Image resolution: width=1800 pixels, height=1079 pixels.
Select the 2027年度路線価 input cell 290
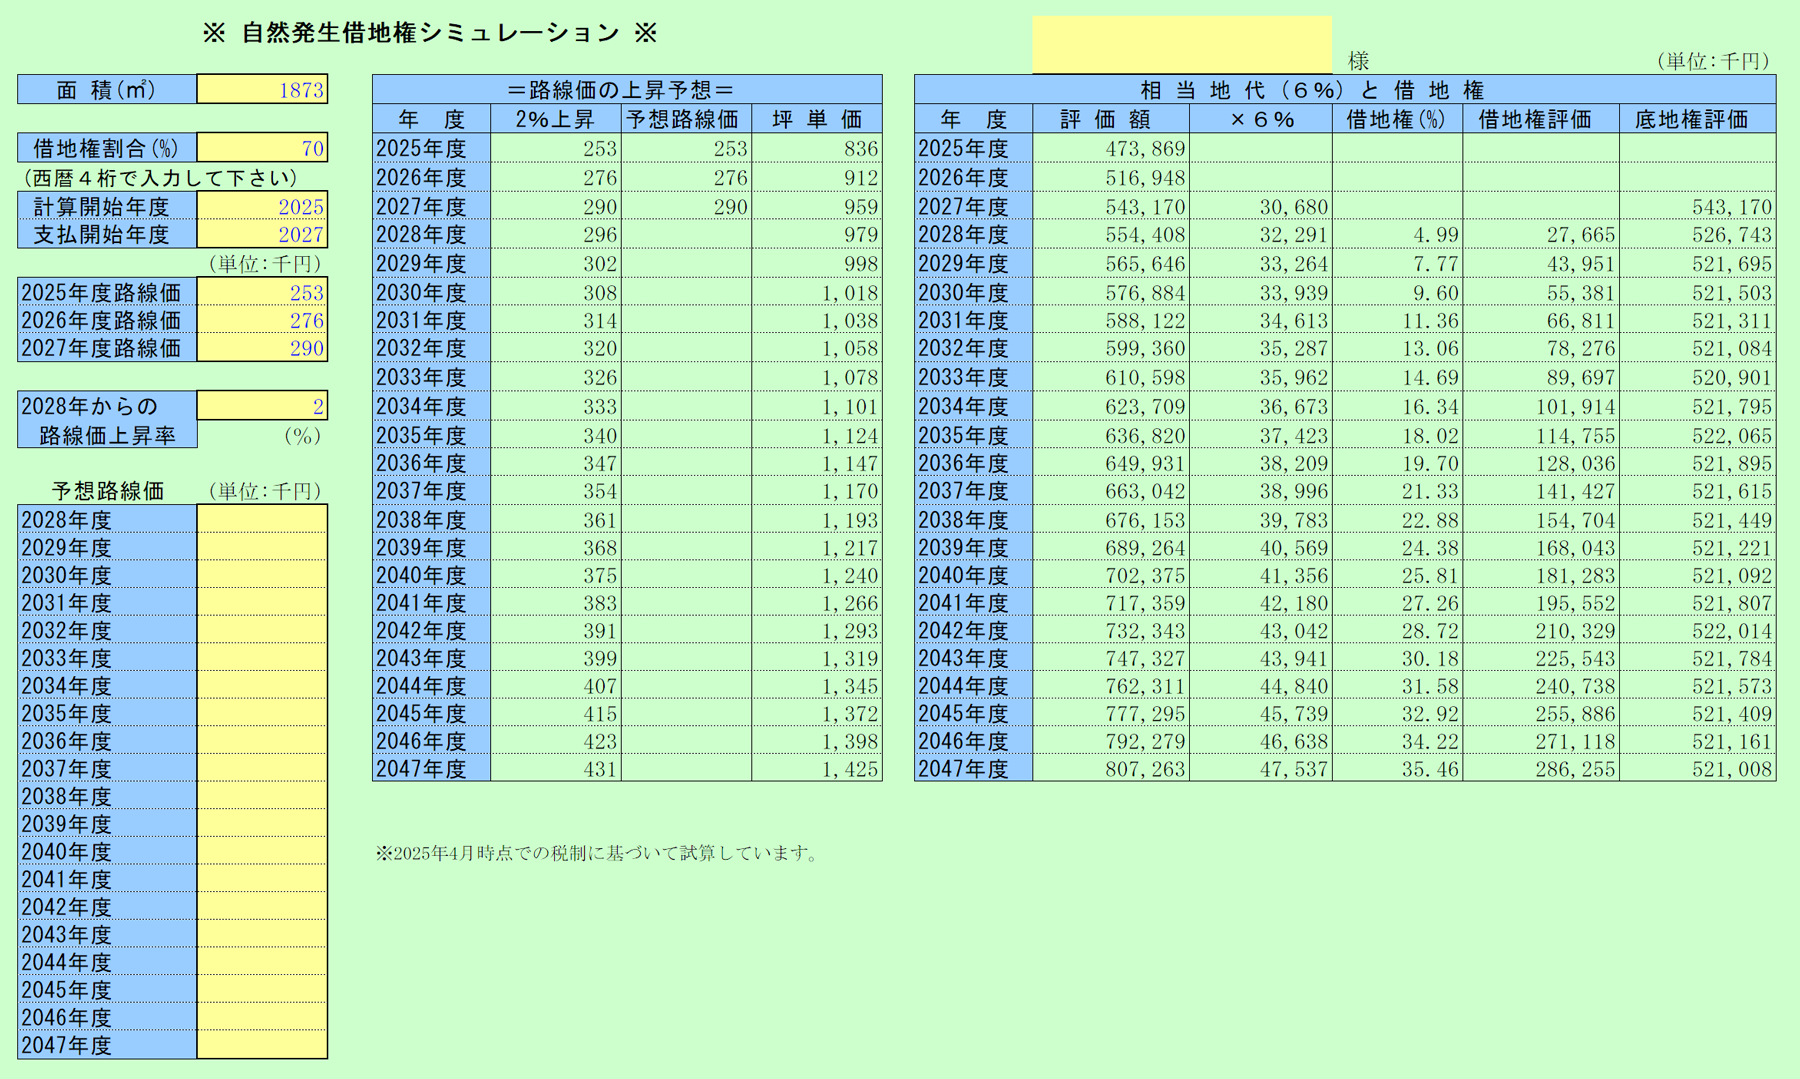coord(262,348)
